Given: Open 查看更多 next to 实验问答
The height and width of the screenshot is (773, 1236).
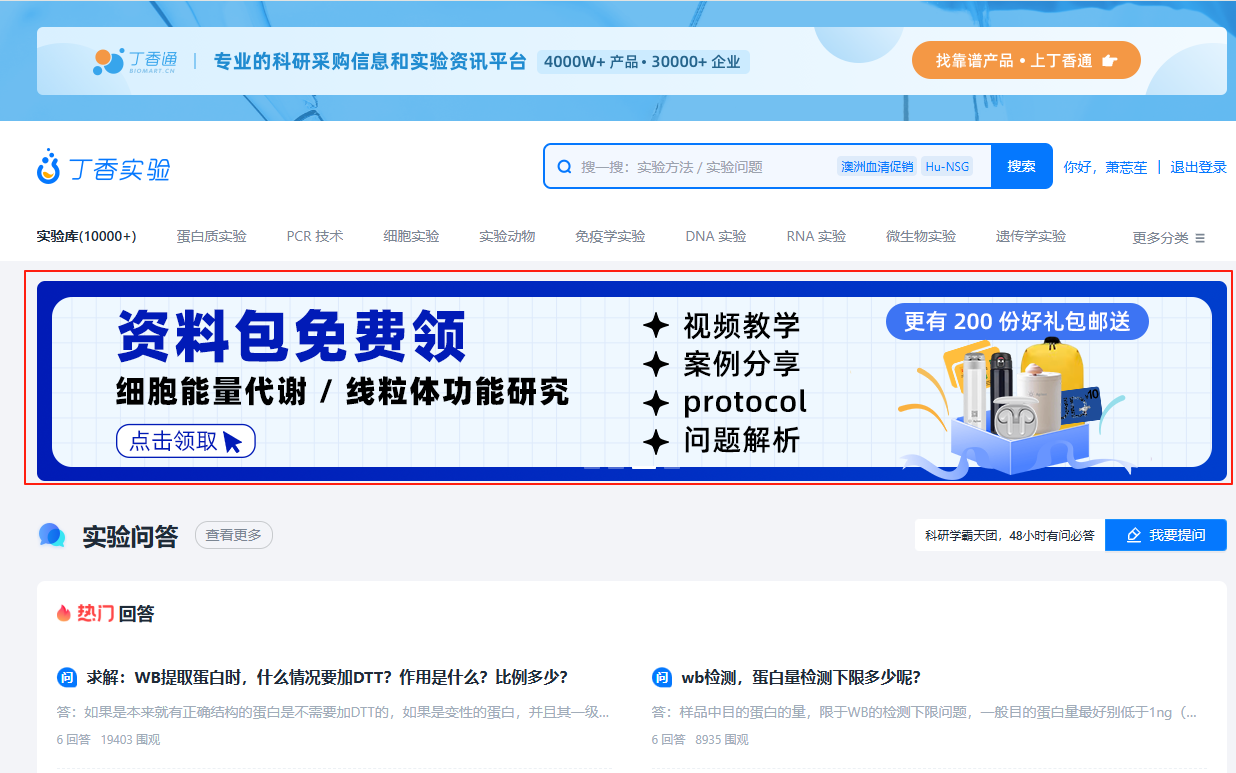Looking at the screenshot, I should click(233, 535).
